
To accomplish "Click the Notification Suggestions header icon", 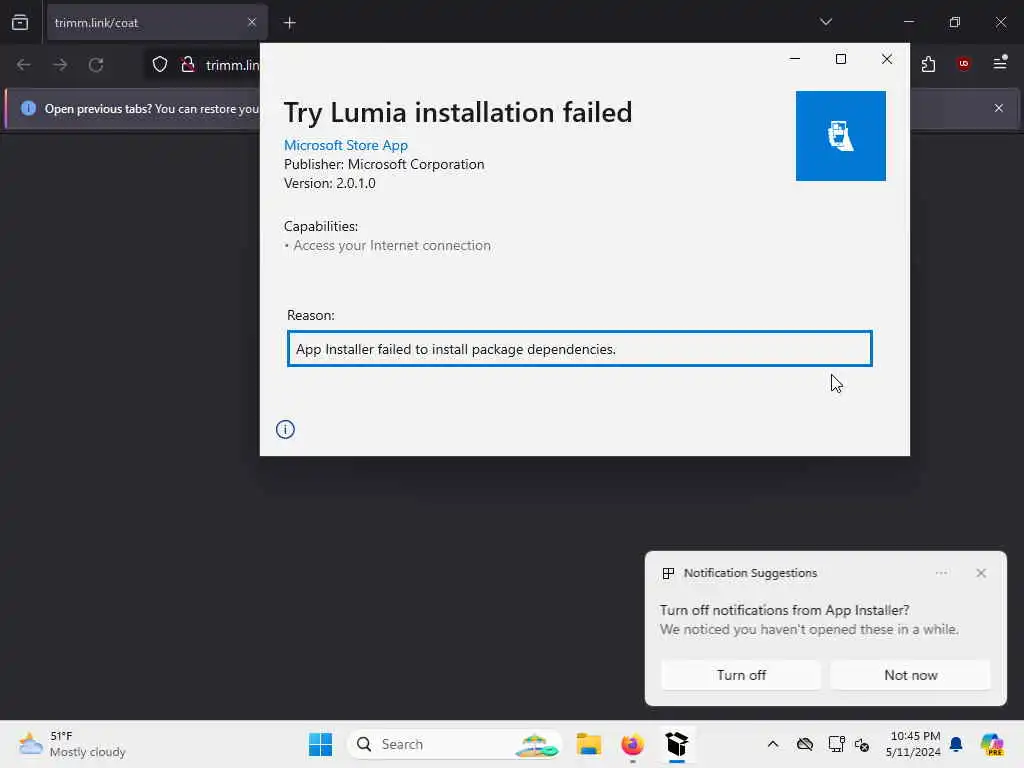I will [x=668, y=573].
